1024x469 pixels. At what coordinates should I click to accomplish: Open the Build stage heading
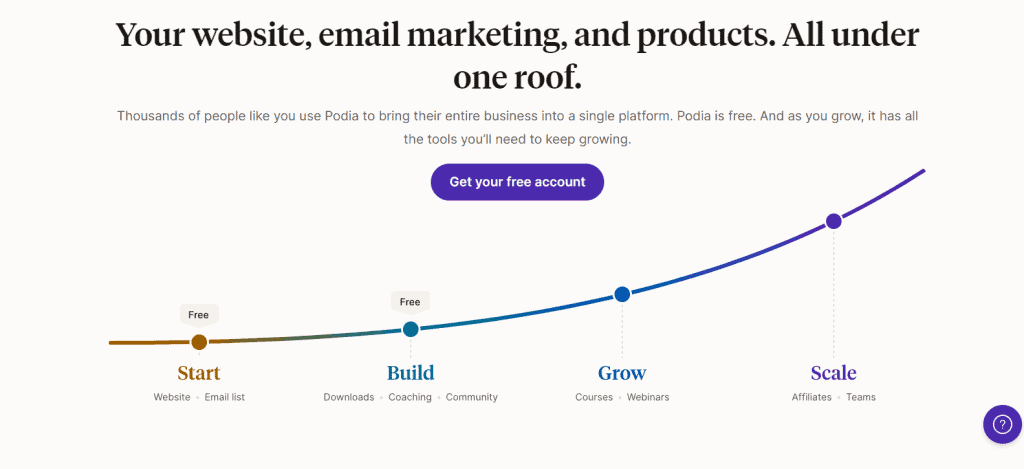(410, 373)
